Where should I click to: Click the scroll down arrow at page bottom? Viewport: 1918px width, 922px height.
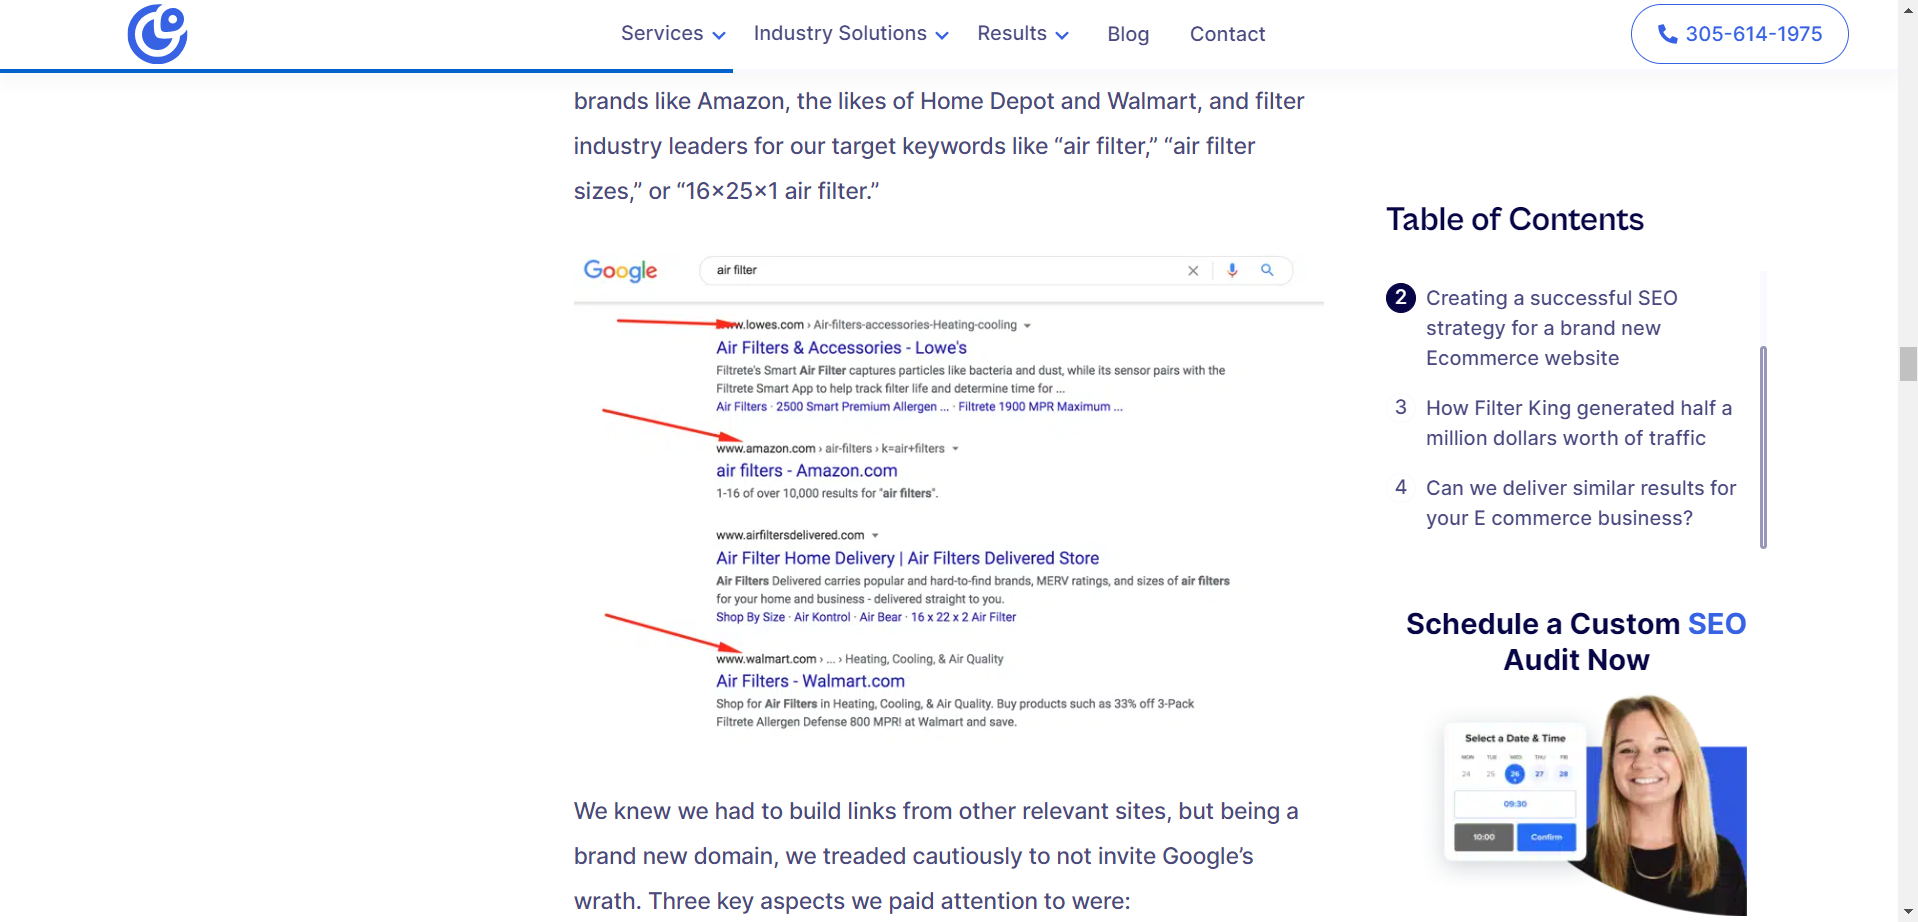pyautogui.click(x=1908, y=912)
